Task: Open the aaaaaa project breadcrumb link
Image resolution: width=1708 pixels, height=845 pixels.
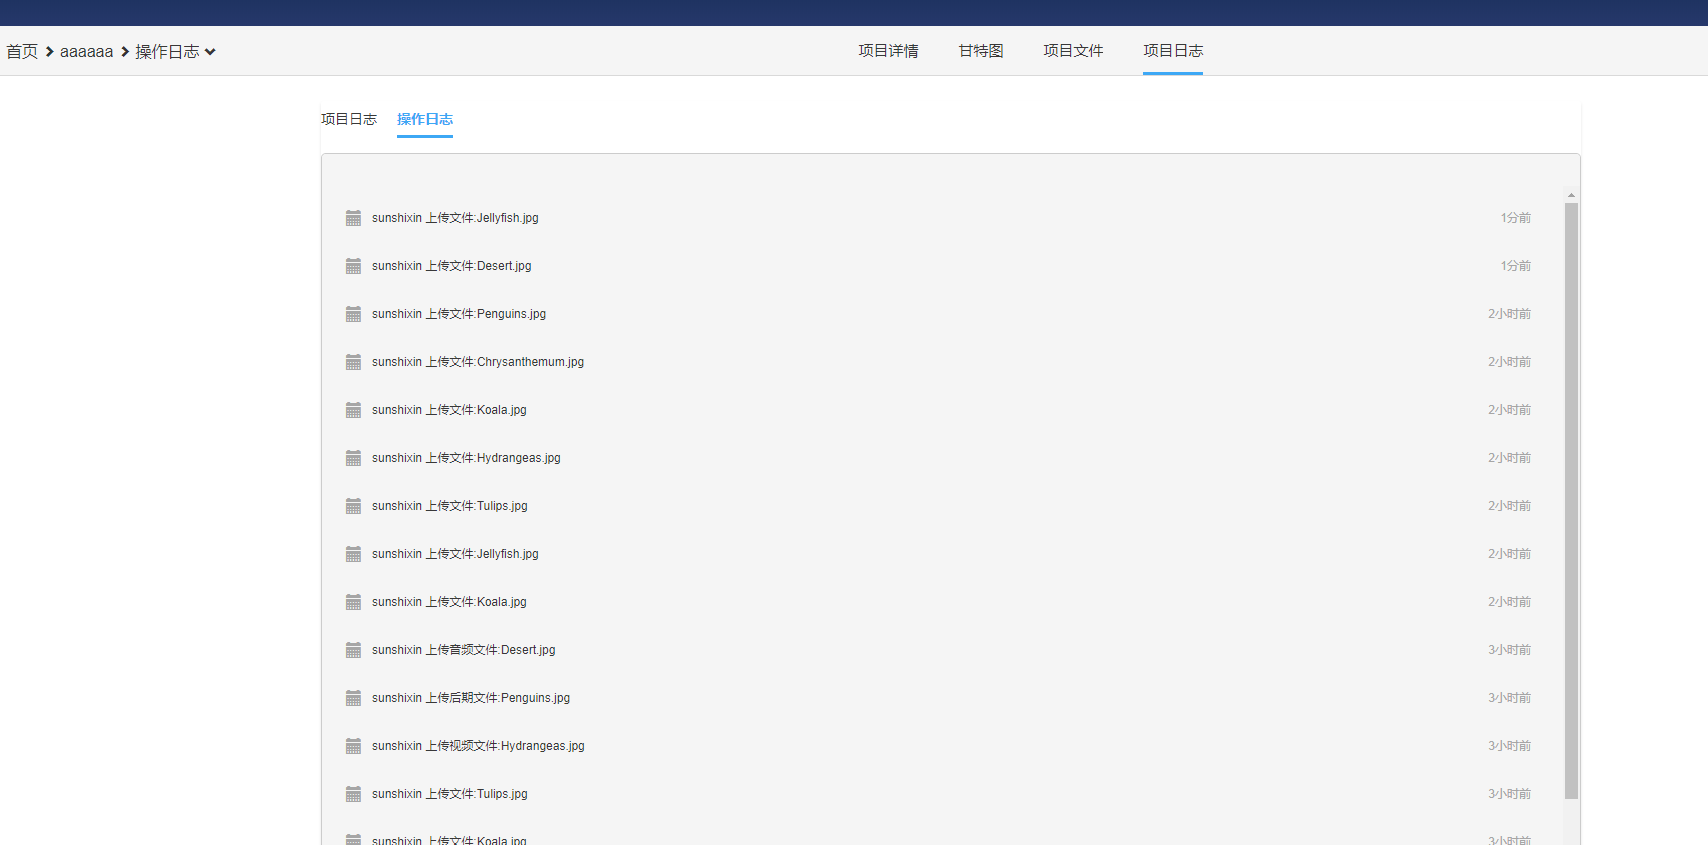Action: click(x=86, y=52)
